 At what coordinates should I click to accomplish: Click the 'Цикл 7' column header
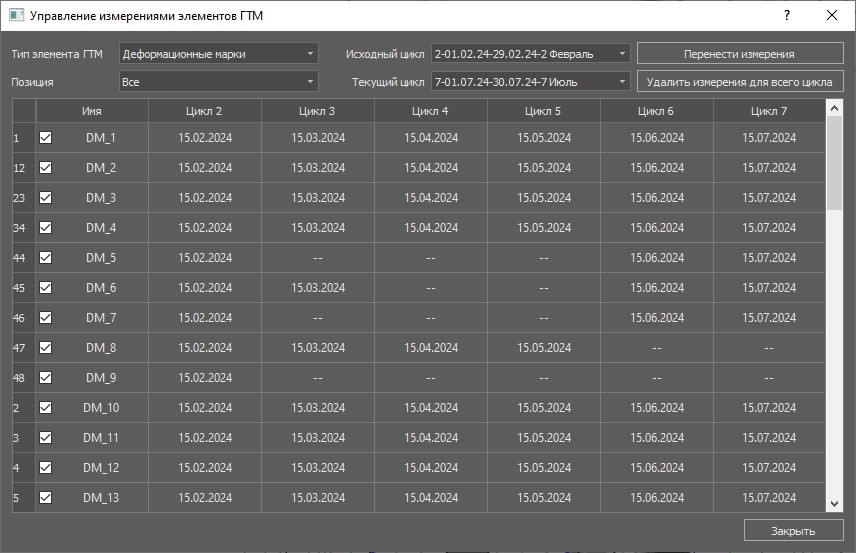[769, 110]
